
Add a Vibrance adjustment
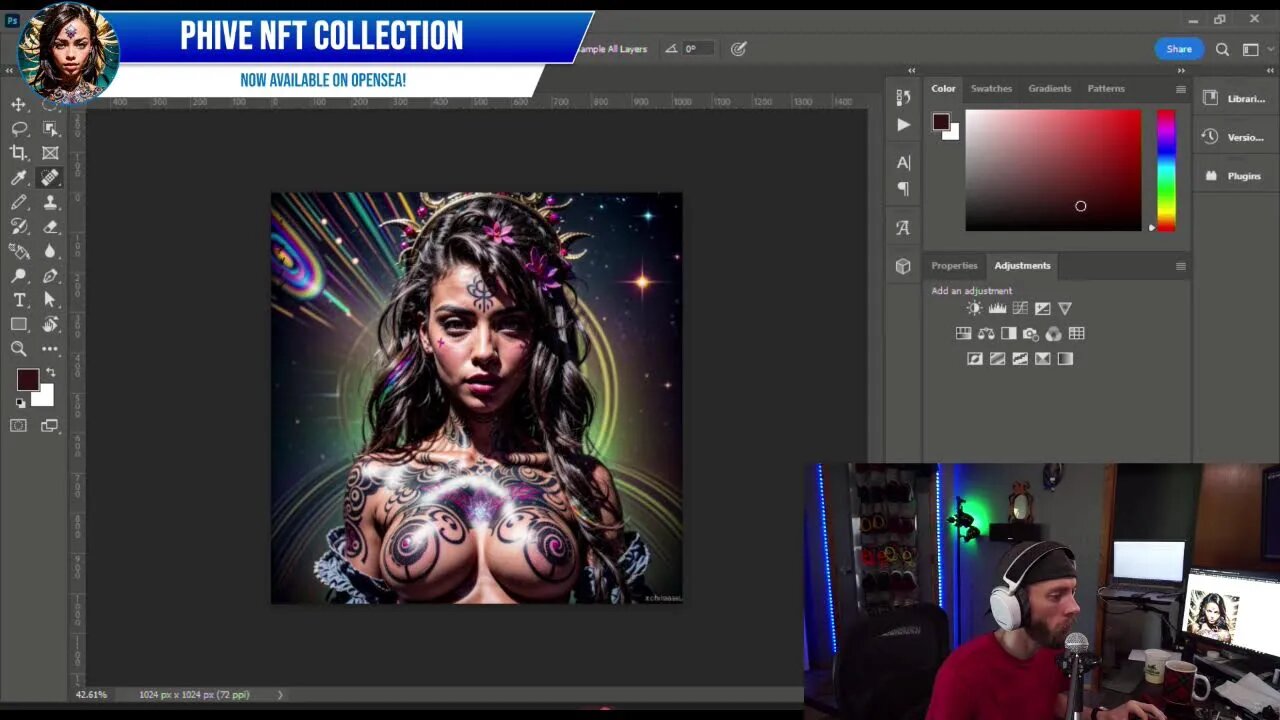pos(1065,308)
